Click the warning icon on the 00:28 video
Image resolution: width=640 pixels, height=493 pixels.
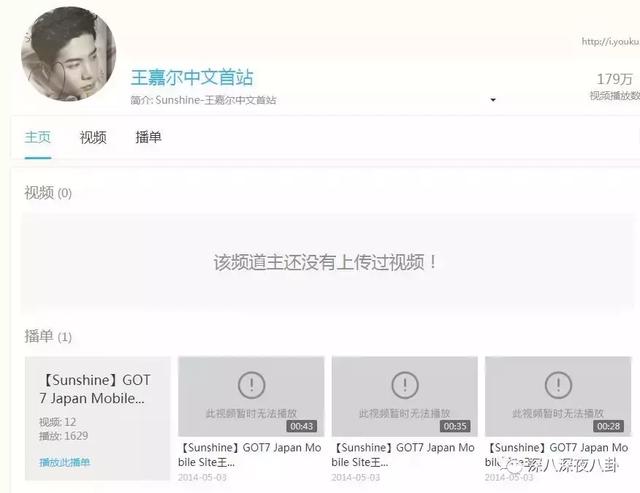coord(558,384)
